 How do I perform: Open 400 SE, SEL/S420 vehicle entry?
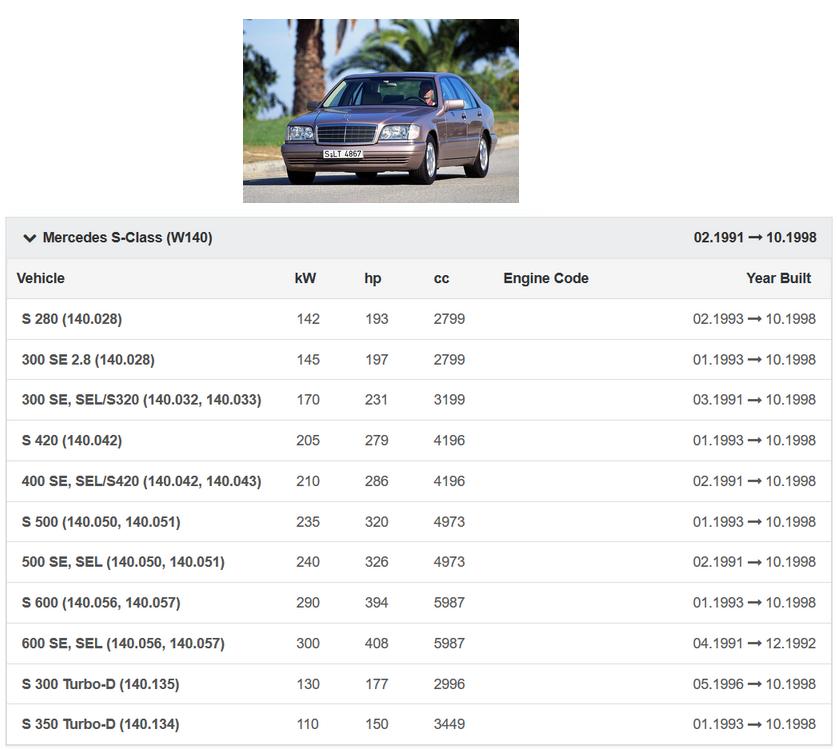coord(141,481)
